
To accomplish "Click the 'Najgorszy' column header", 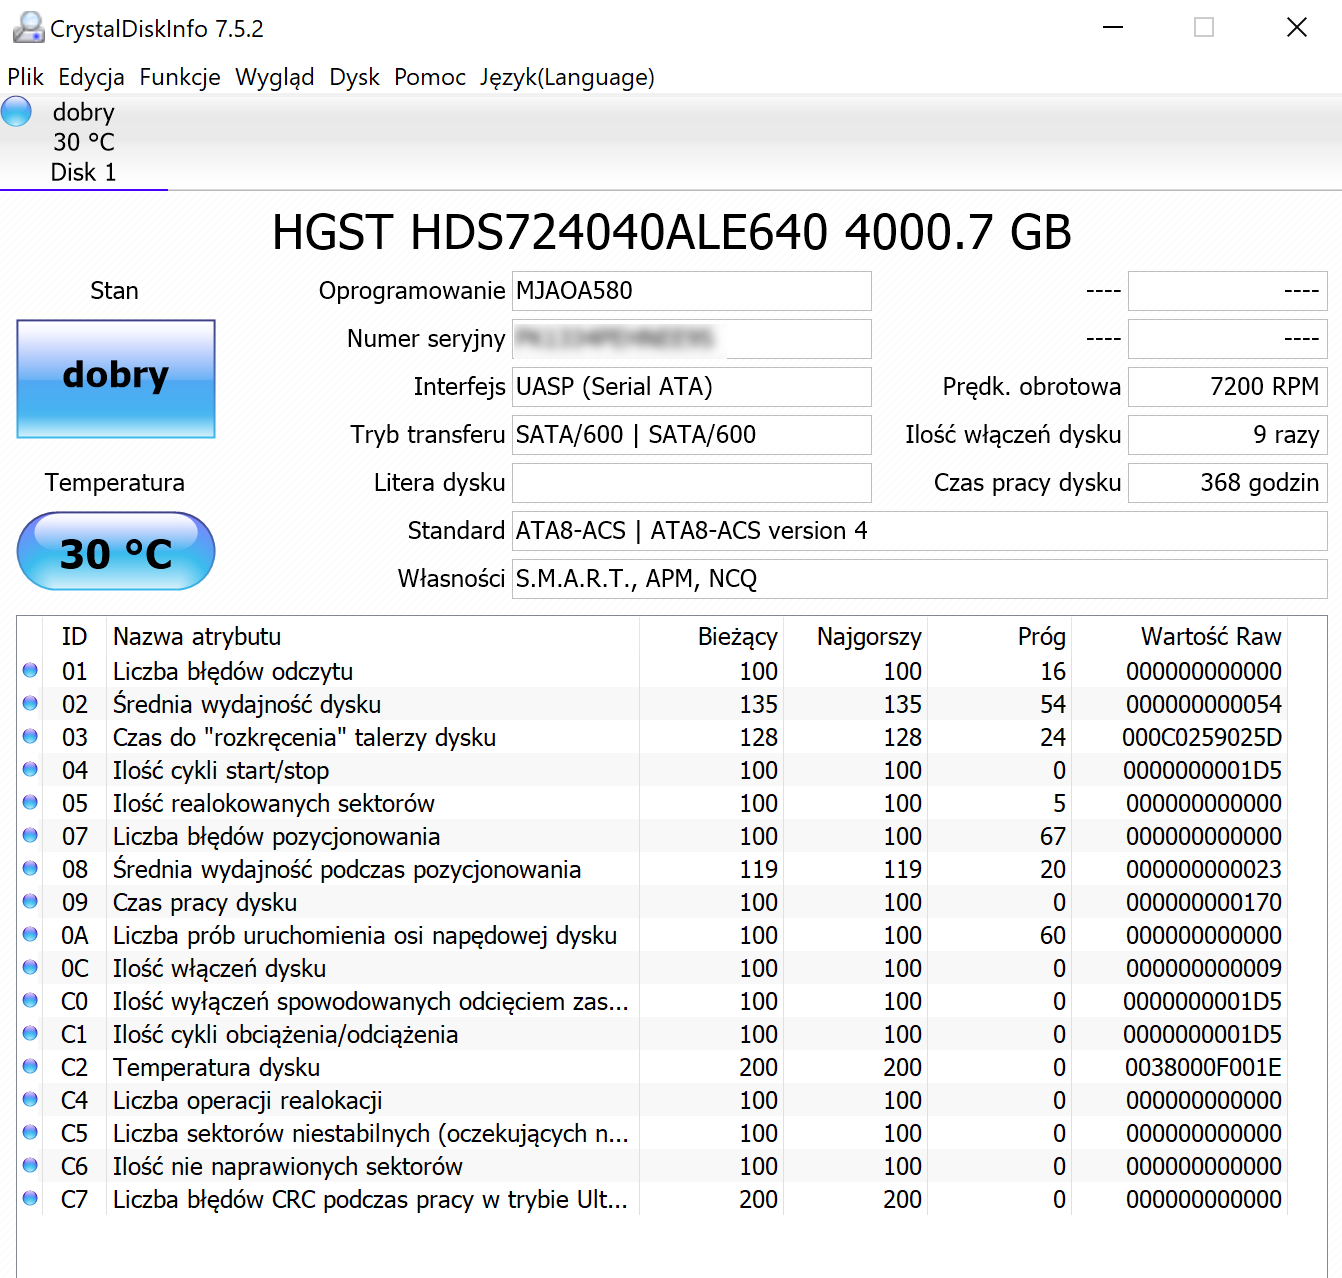I will pos(855,637).
